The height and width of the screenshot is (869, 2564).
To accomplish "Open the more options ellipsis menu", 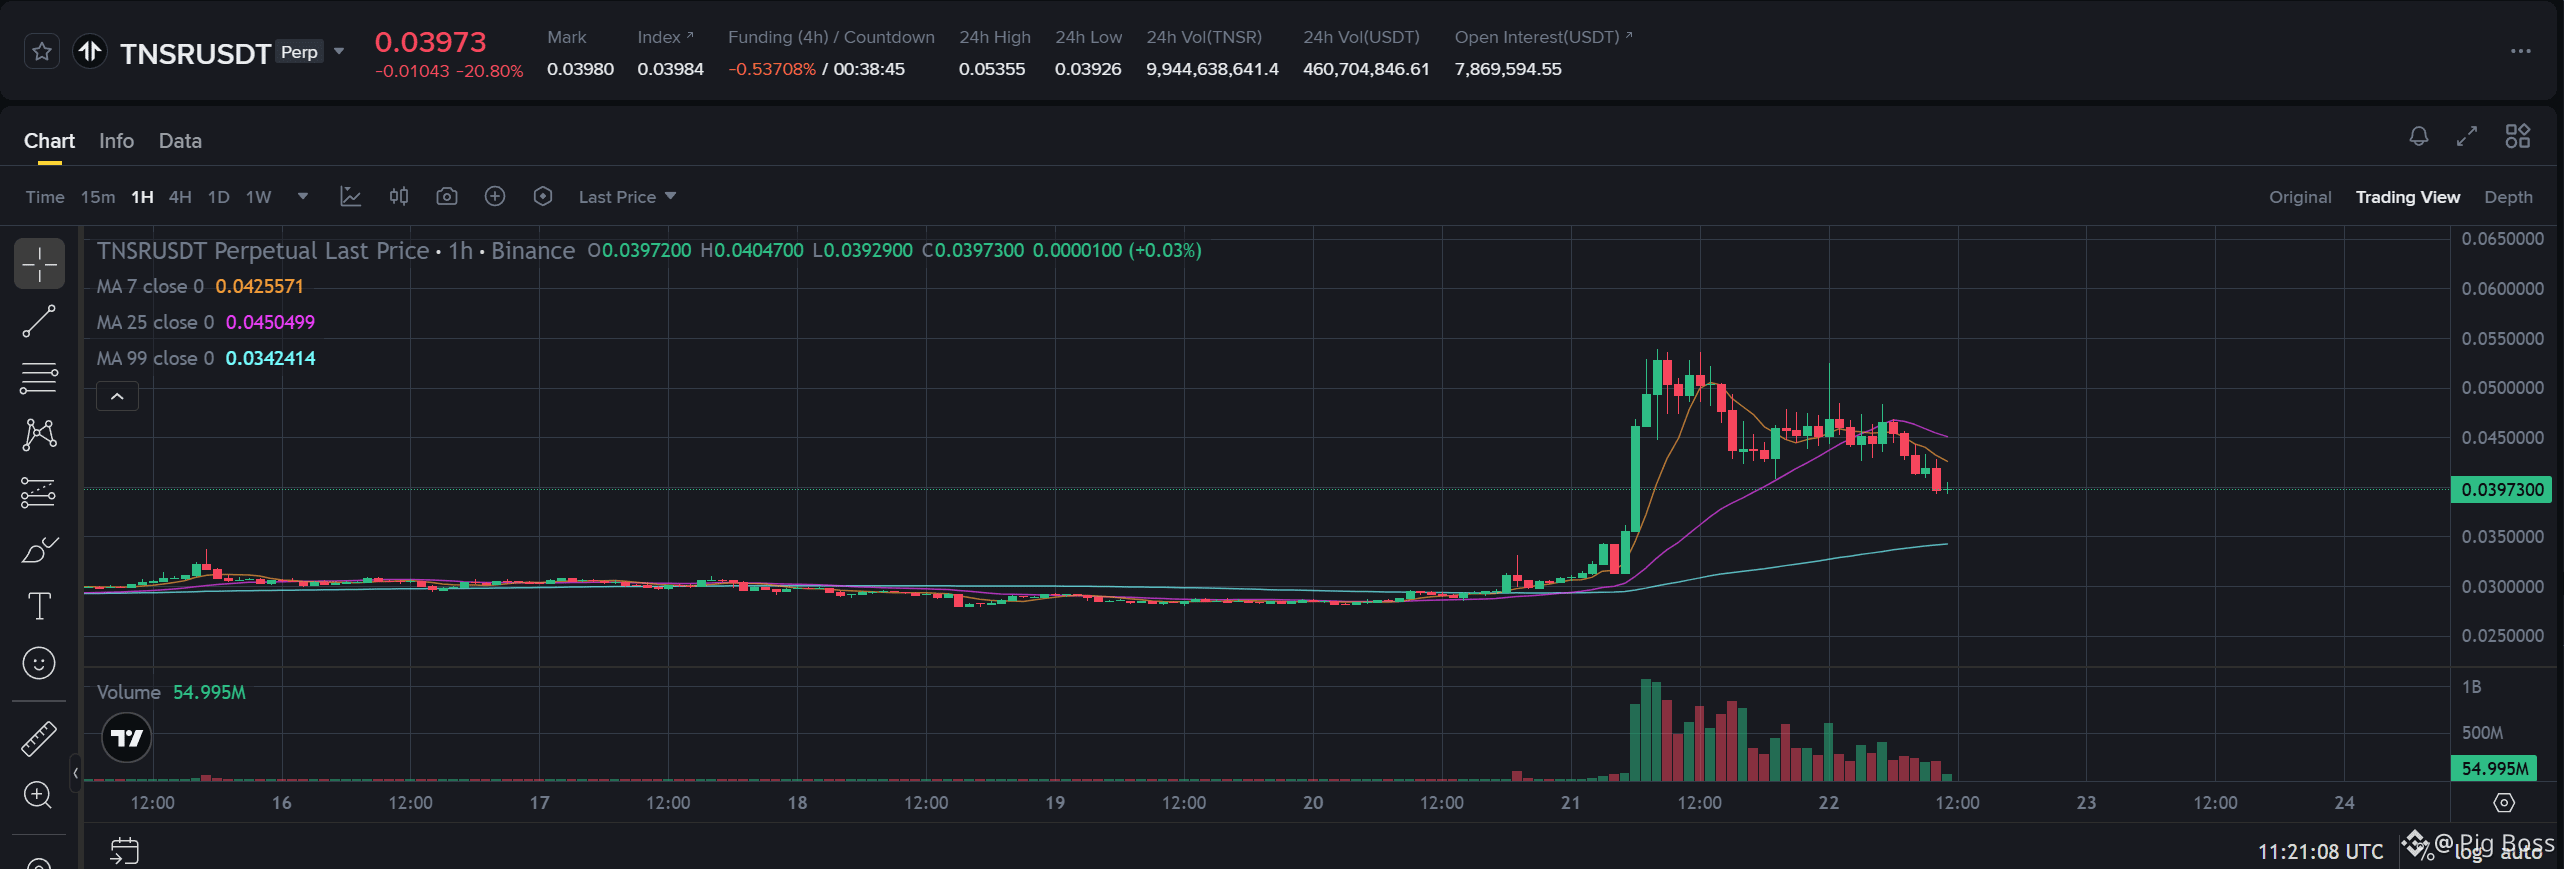I will click(x=2520, y=51).
